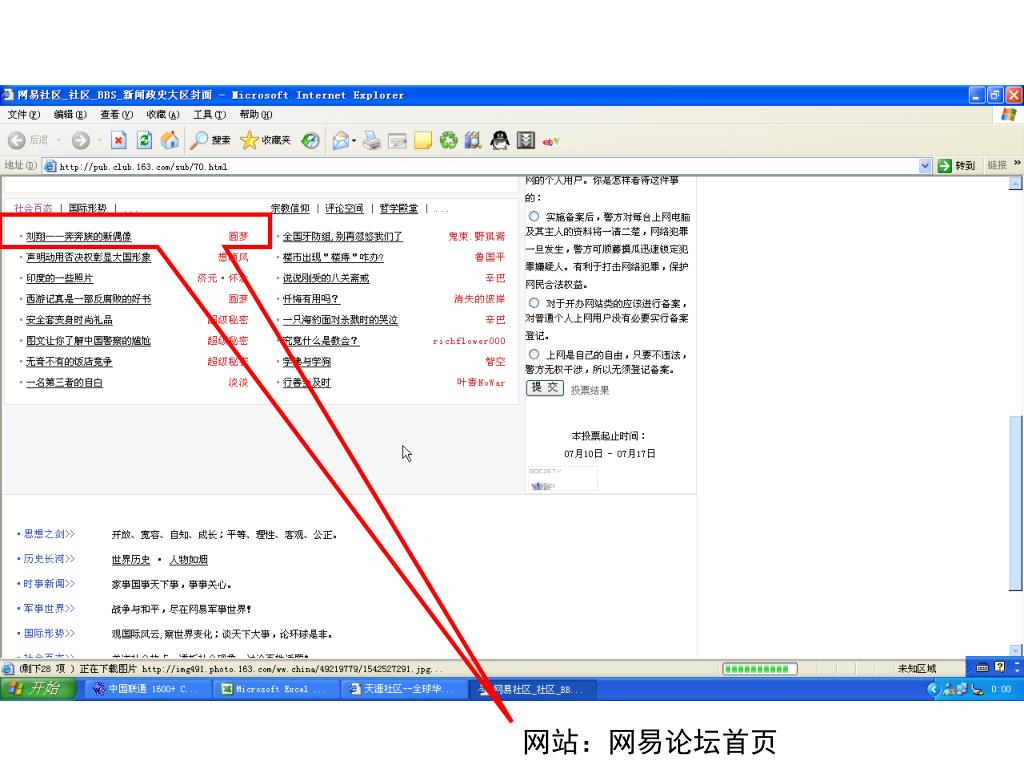Screen dimensions: 1024x768
Task: Launch the QQ penguin icon
Action: click(500, 140)
